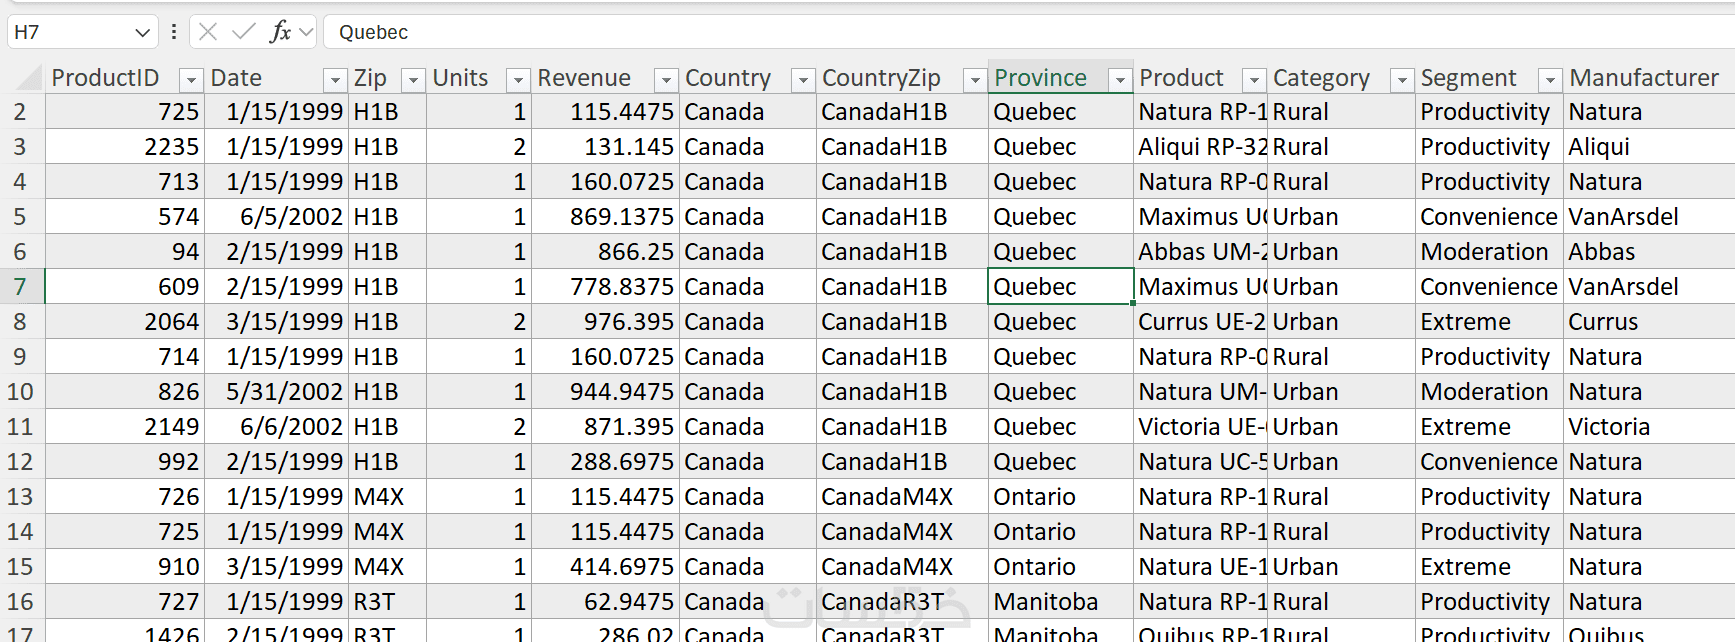
Task: Click the Select All corner triangle
Action: (x=31, y=77)
